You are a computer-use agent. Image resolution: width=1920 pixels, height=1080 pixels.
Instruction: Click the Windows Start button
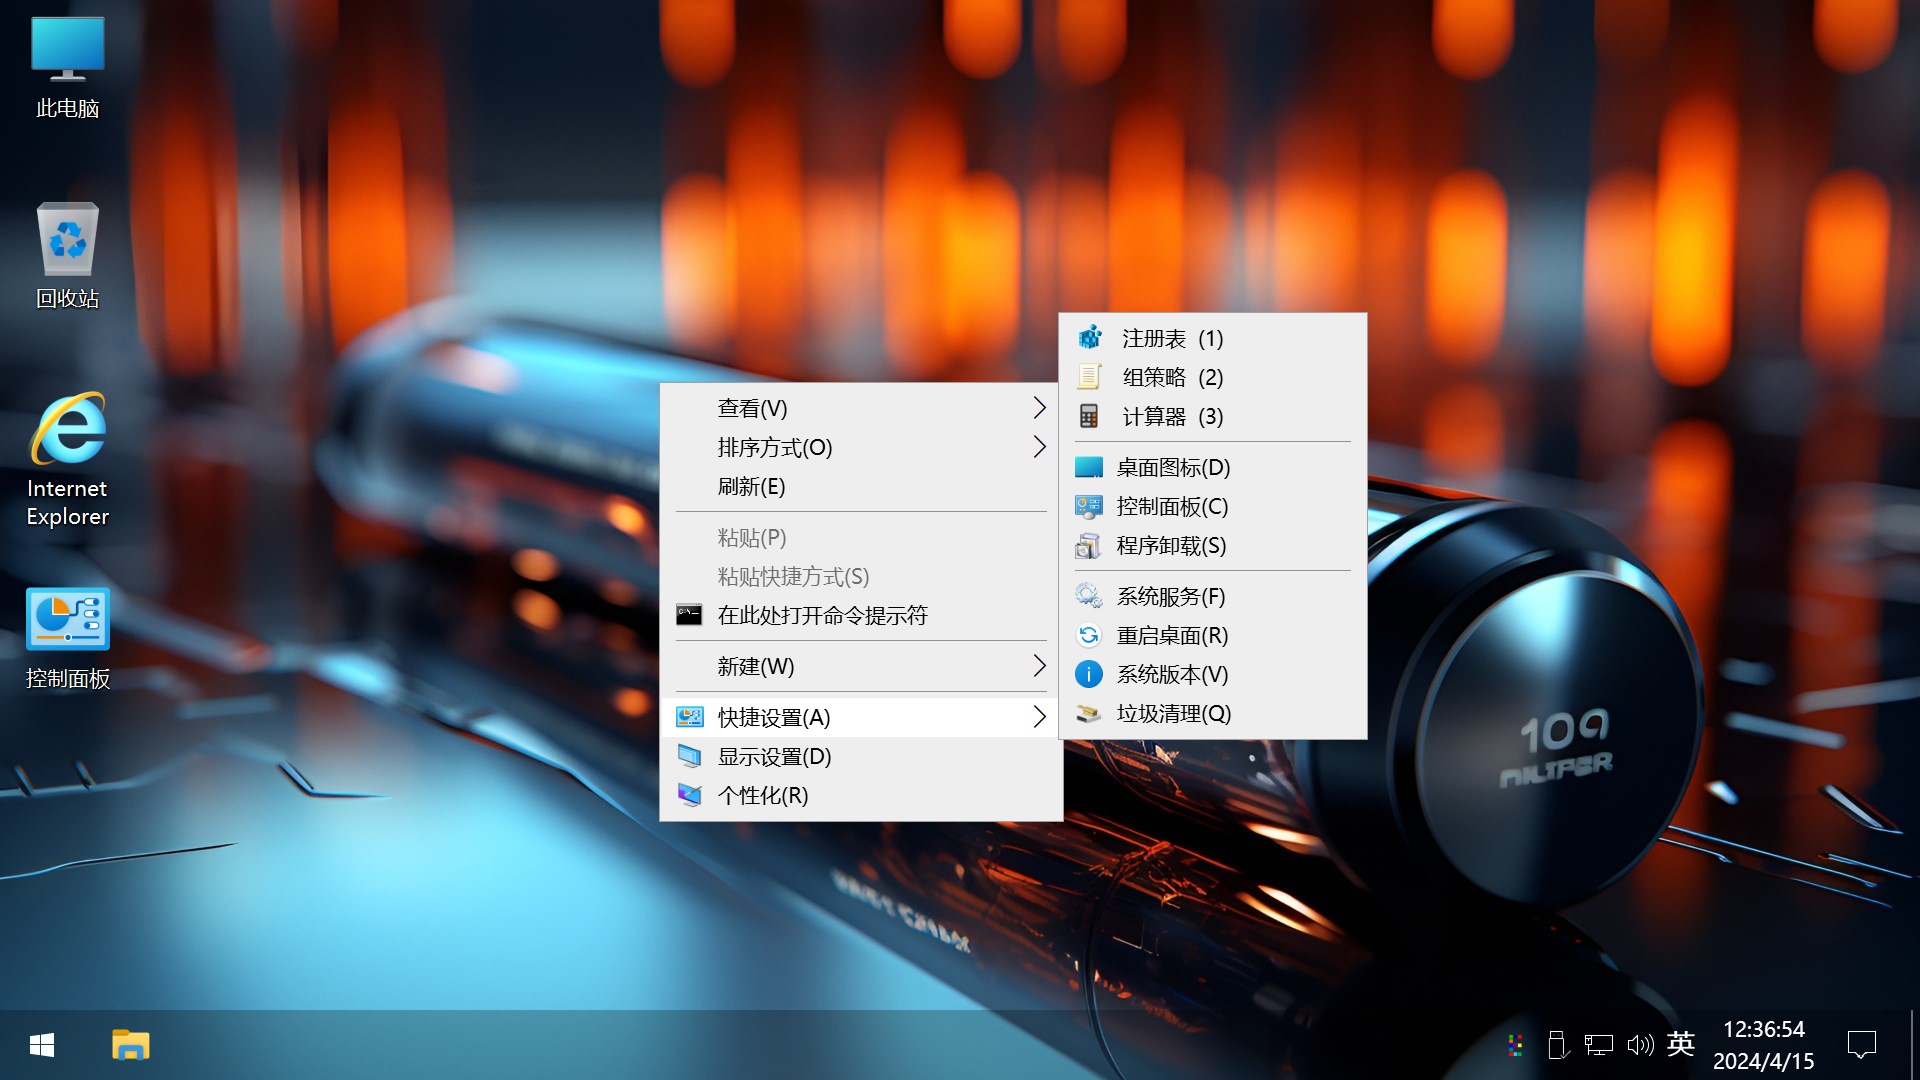40,1044
